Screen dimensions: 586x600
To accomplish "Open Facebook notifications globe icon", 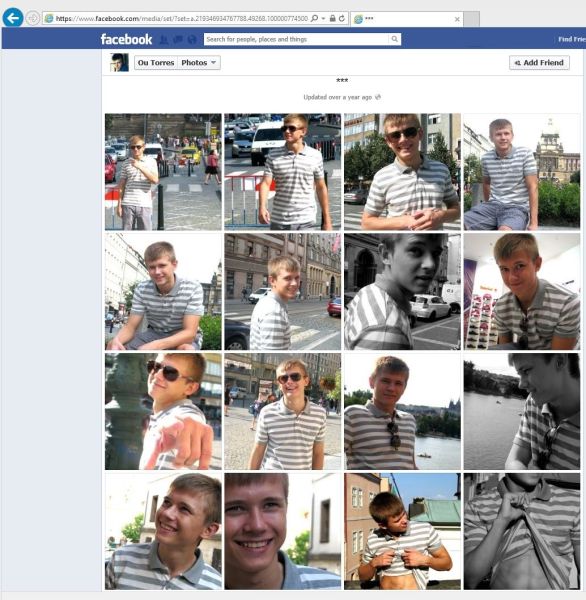I will pos(192,39).
